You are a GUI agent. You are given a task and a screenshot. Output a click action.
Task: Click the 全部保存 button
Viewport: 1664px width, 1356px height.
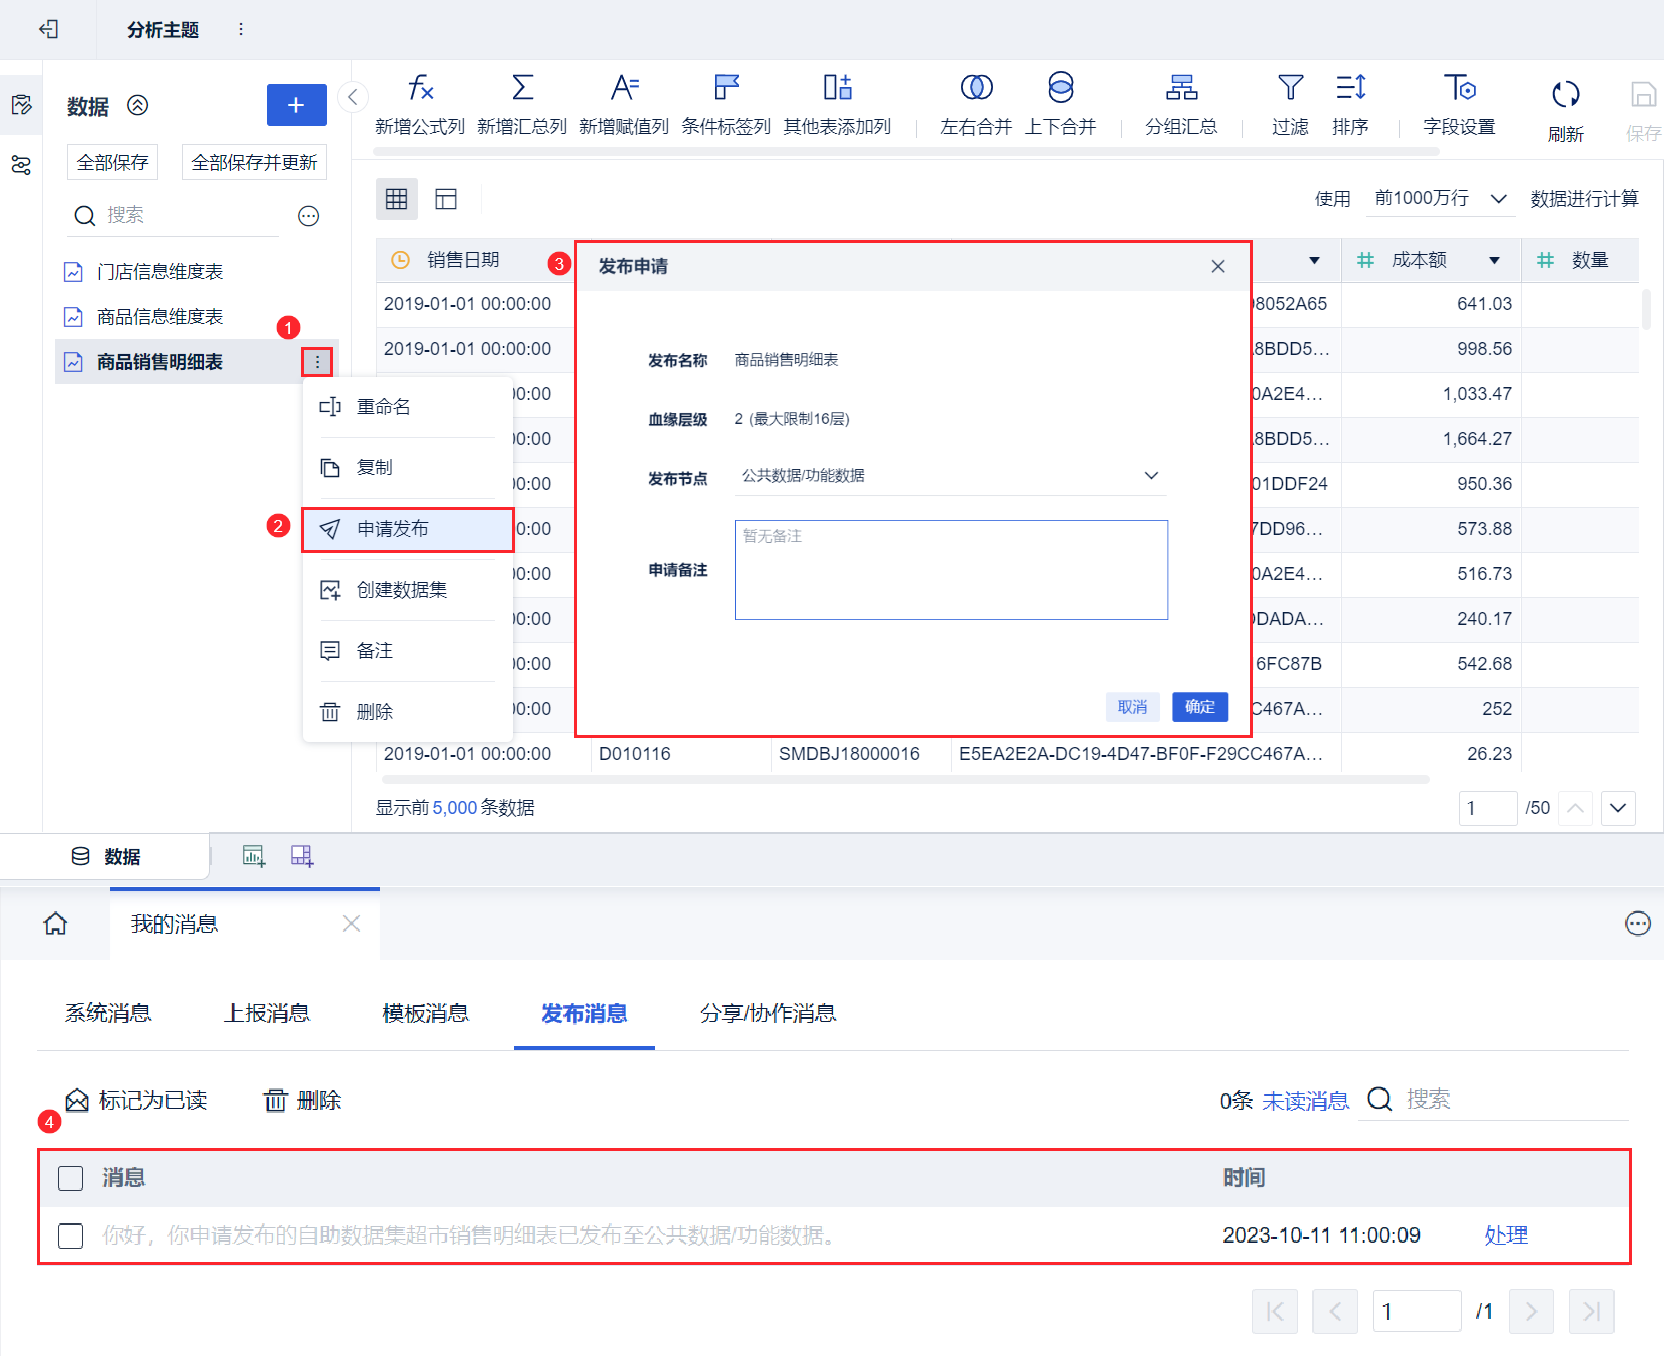tap(112, 162)
